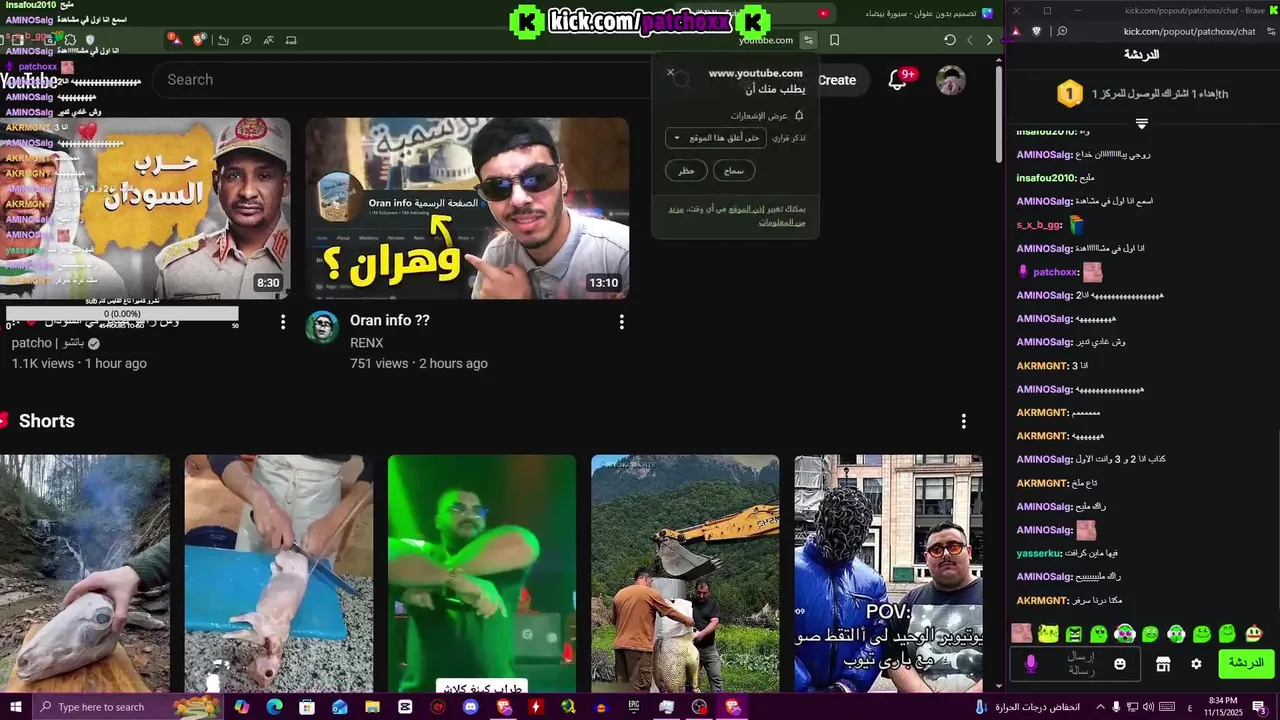Insert the angry green emote
This screenshot has width=1280, height=720.
1073,633
